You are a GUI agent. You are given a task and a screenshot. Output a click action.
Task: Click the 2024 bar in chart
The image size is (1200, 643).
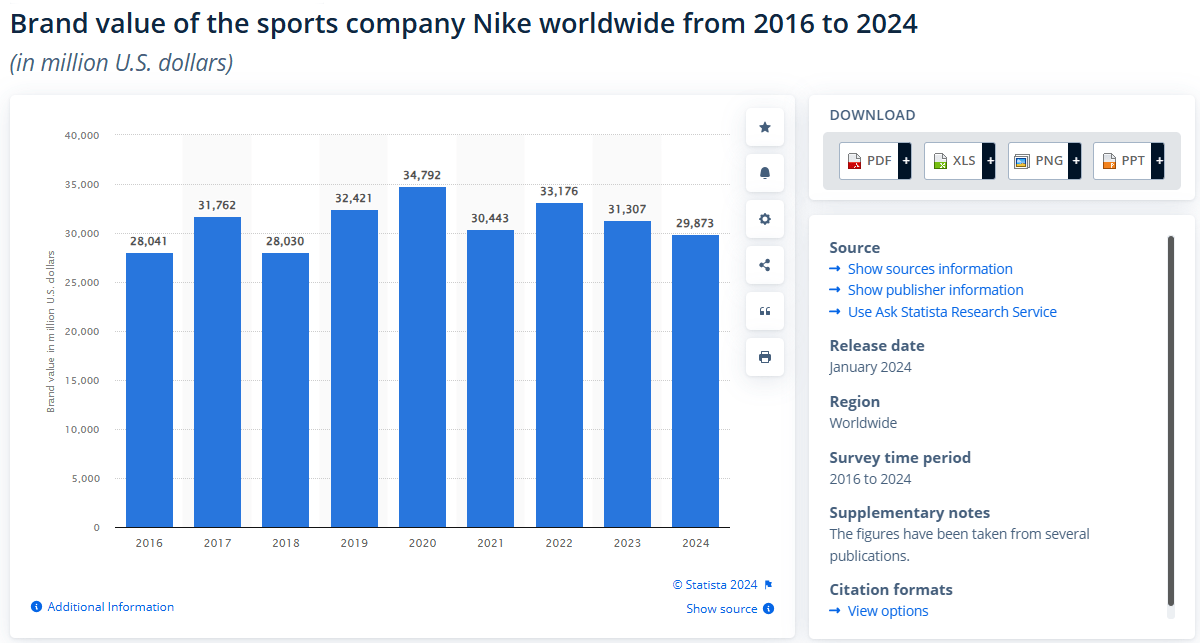695,381
